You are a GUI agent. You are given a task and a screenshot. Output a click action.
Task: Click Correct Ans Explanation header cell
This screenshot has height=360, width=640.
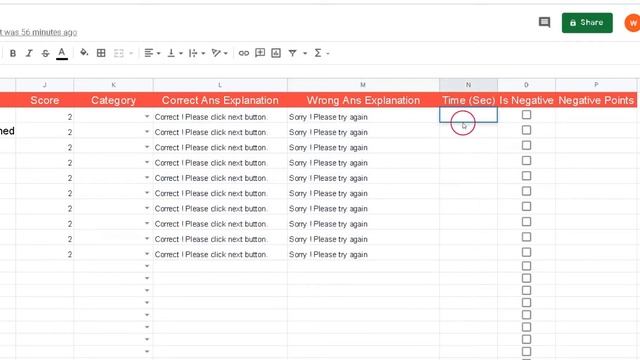220,100
